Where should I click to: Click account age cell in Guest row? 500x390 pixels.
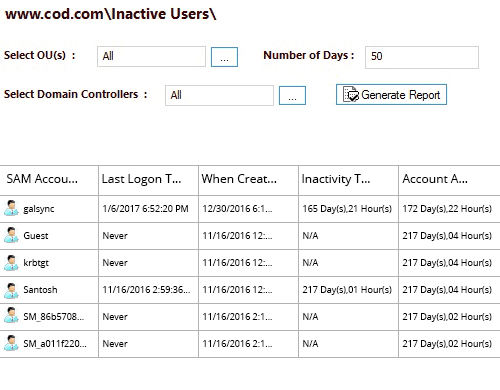[447, 236]
